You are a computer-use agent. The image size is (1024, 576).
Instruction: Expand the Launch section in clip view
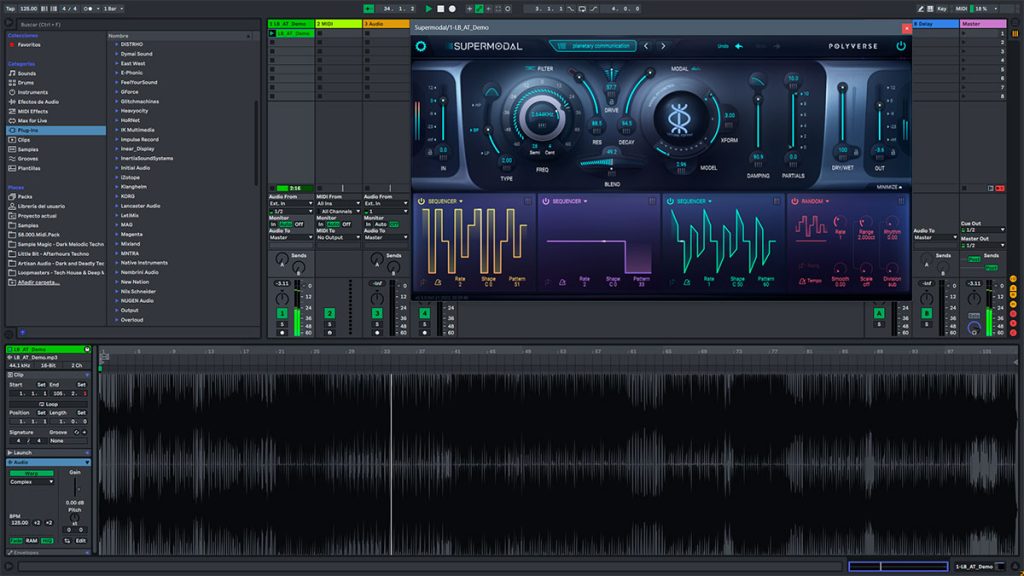click(10, 453)
